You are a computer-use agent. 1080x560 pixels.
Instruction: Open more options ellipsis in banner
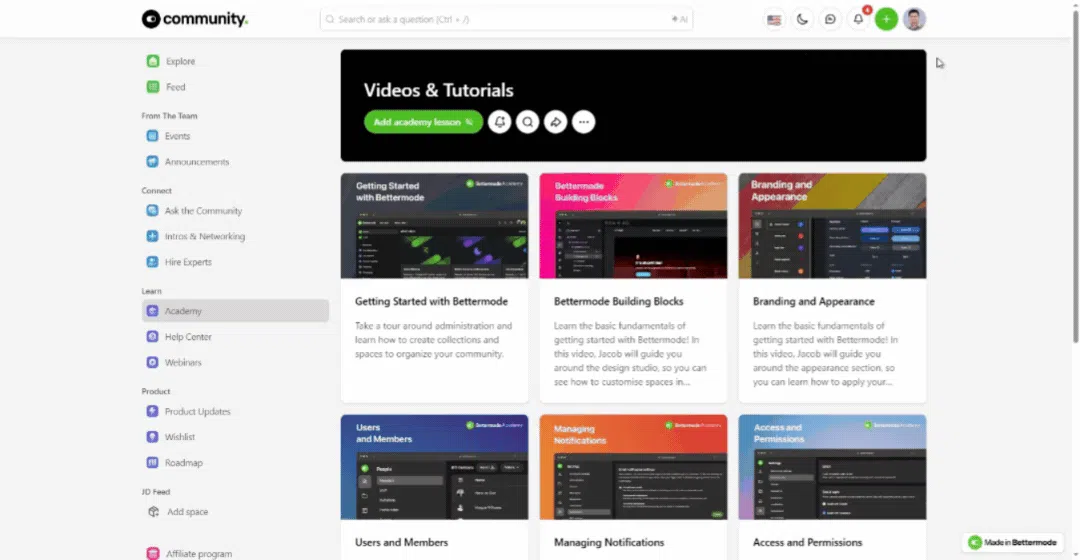tap(583, 122)
